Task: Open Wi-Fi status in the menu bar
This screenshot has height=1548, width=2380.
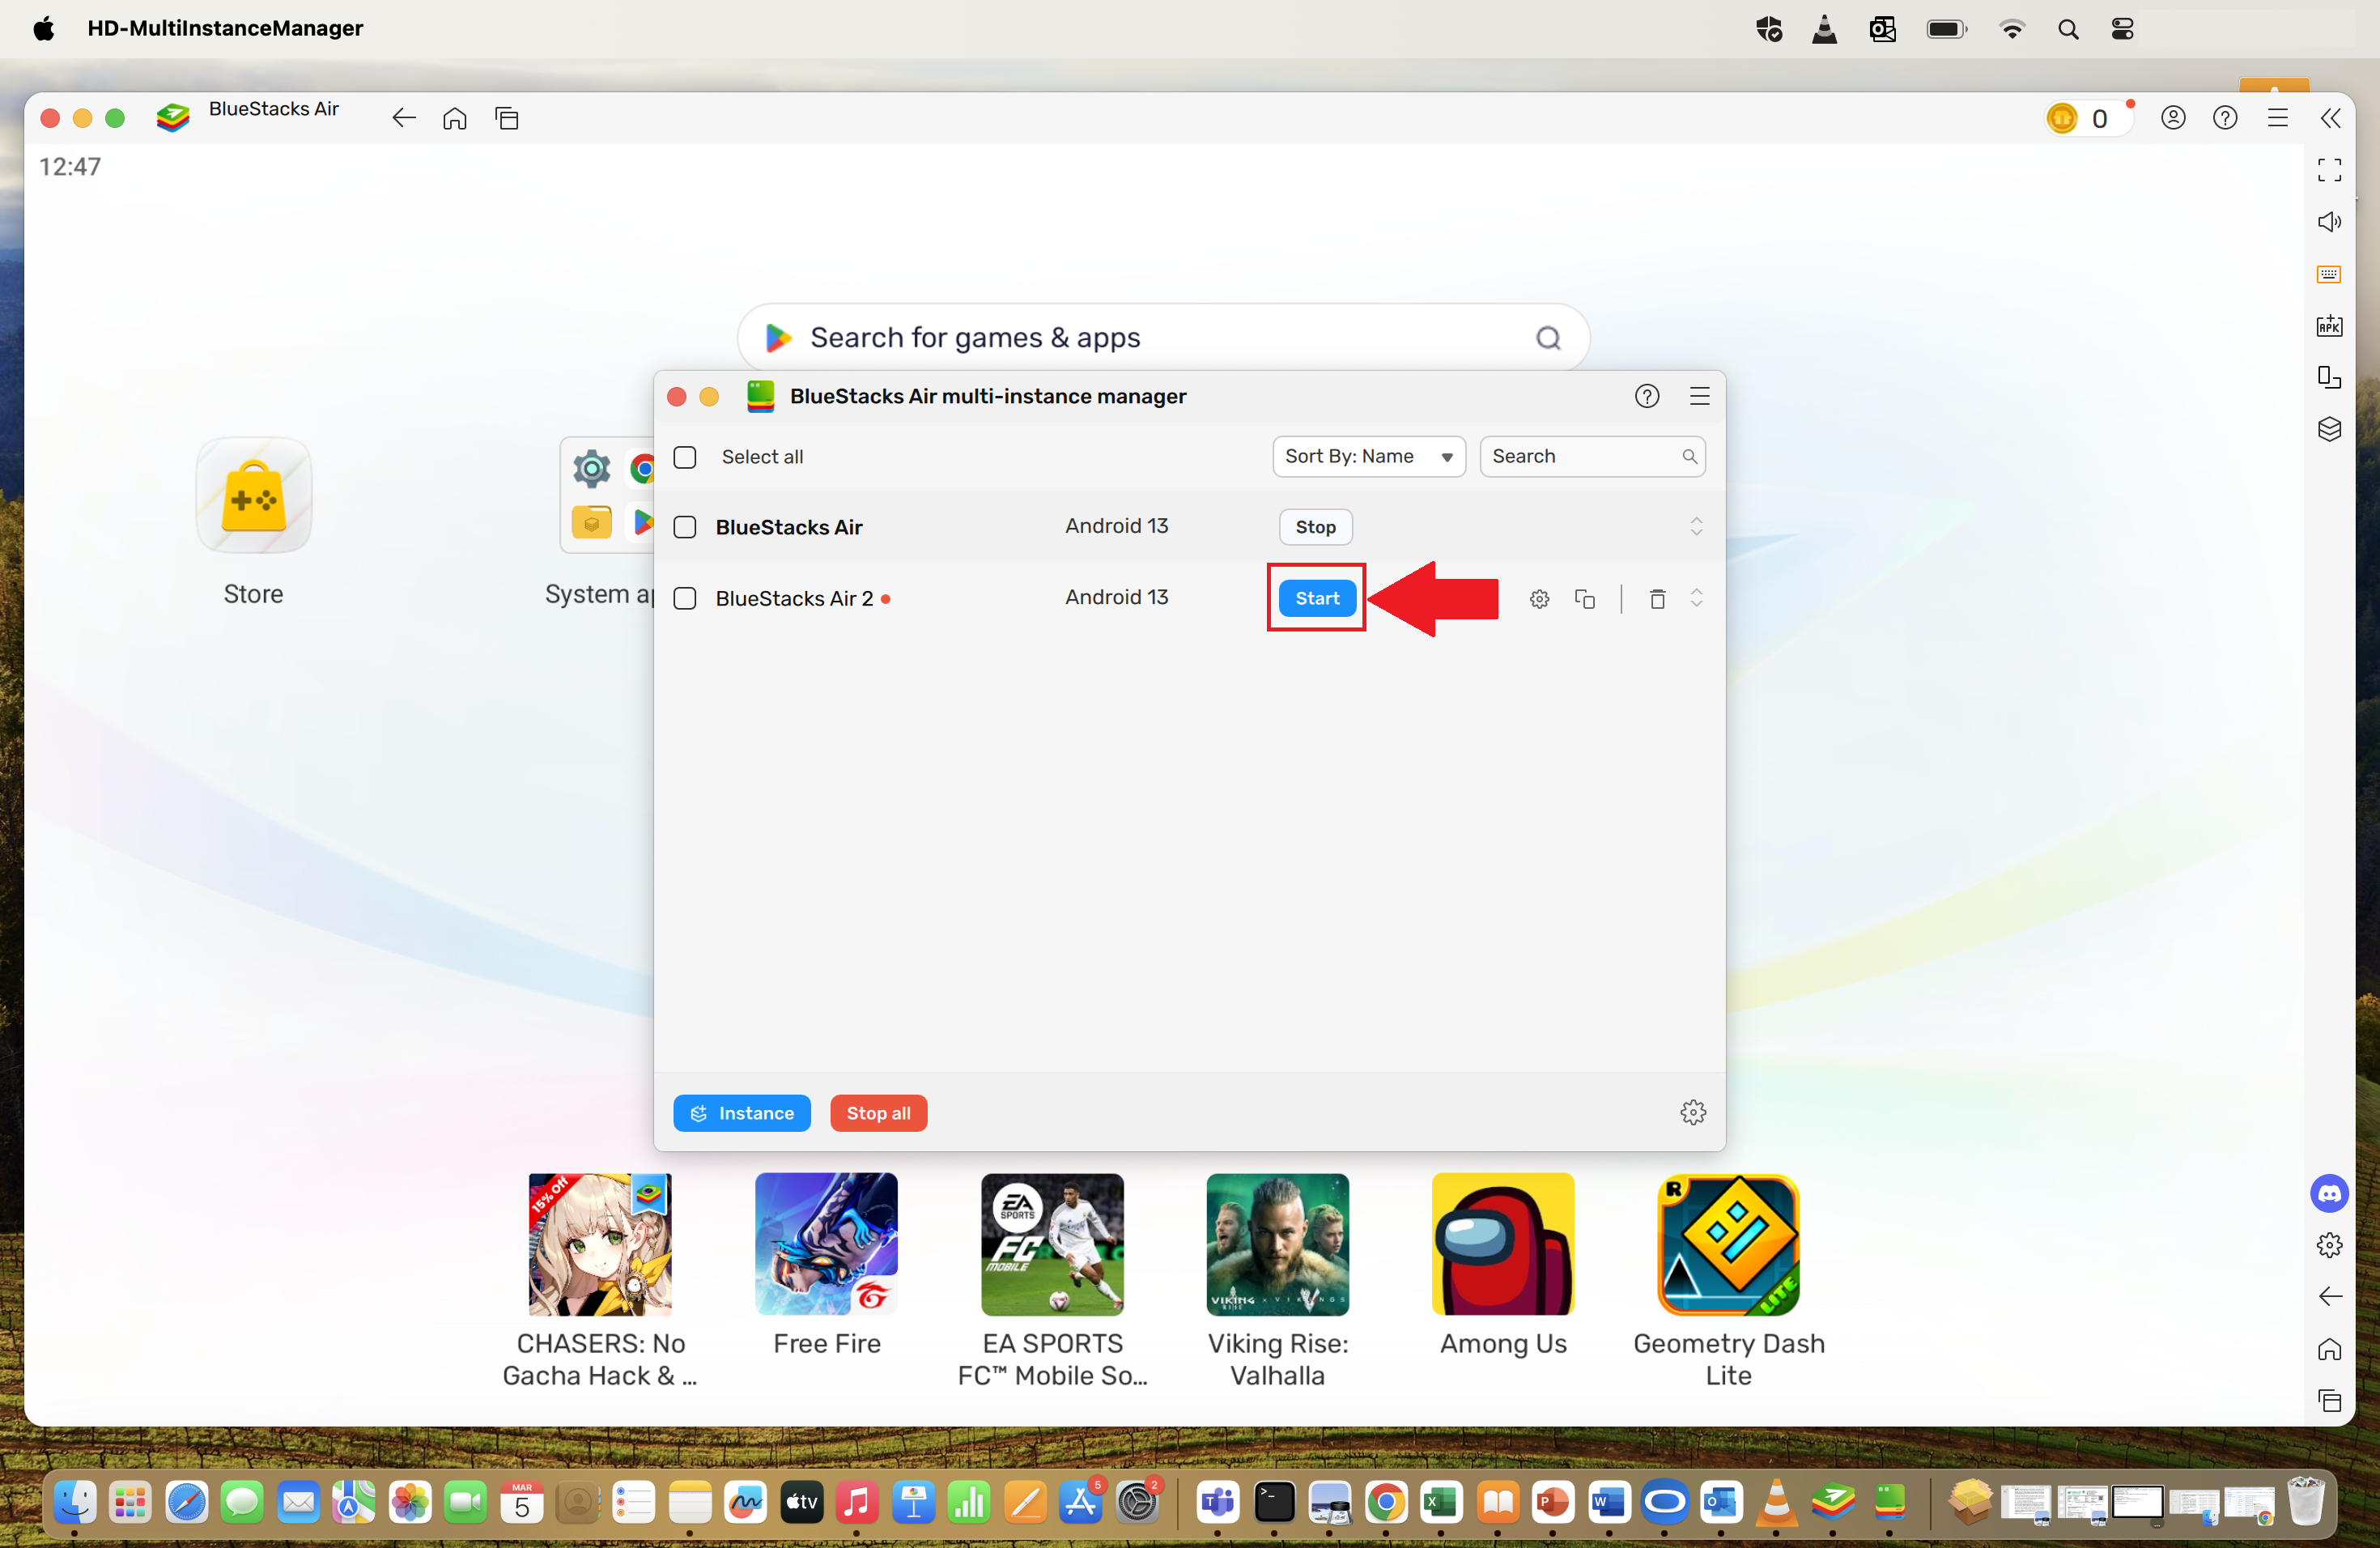Action: pos(2011,29)
